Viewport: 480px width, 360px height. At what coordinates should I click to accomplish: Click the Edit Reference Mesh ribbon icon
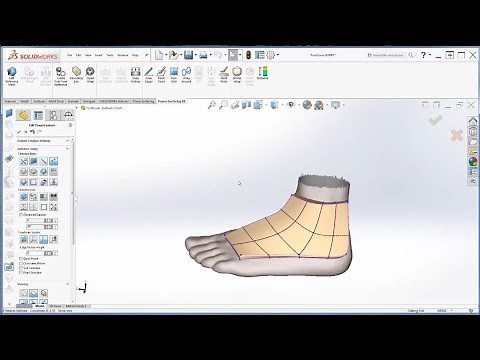(x=12, y=76)
